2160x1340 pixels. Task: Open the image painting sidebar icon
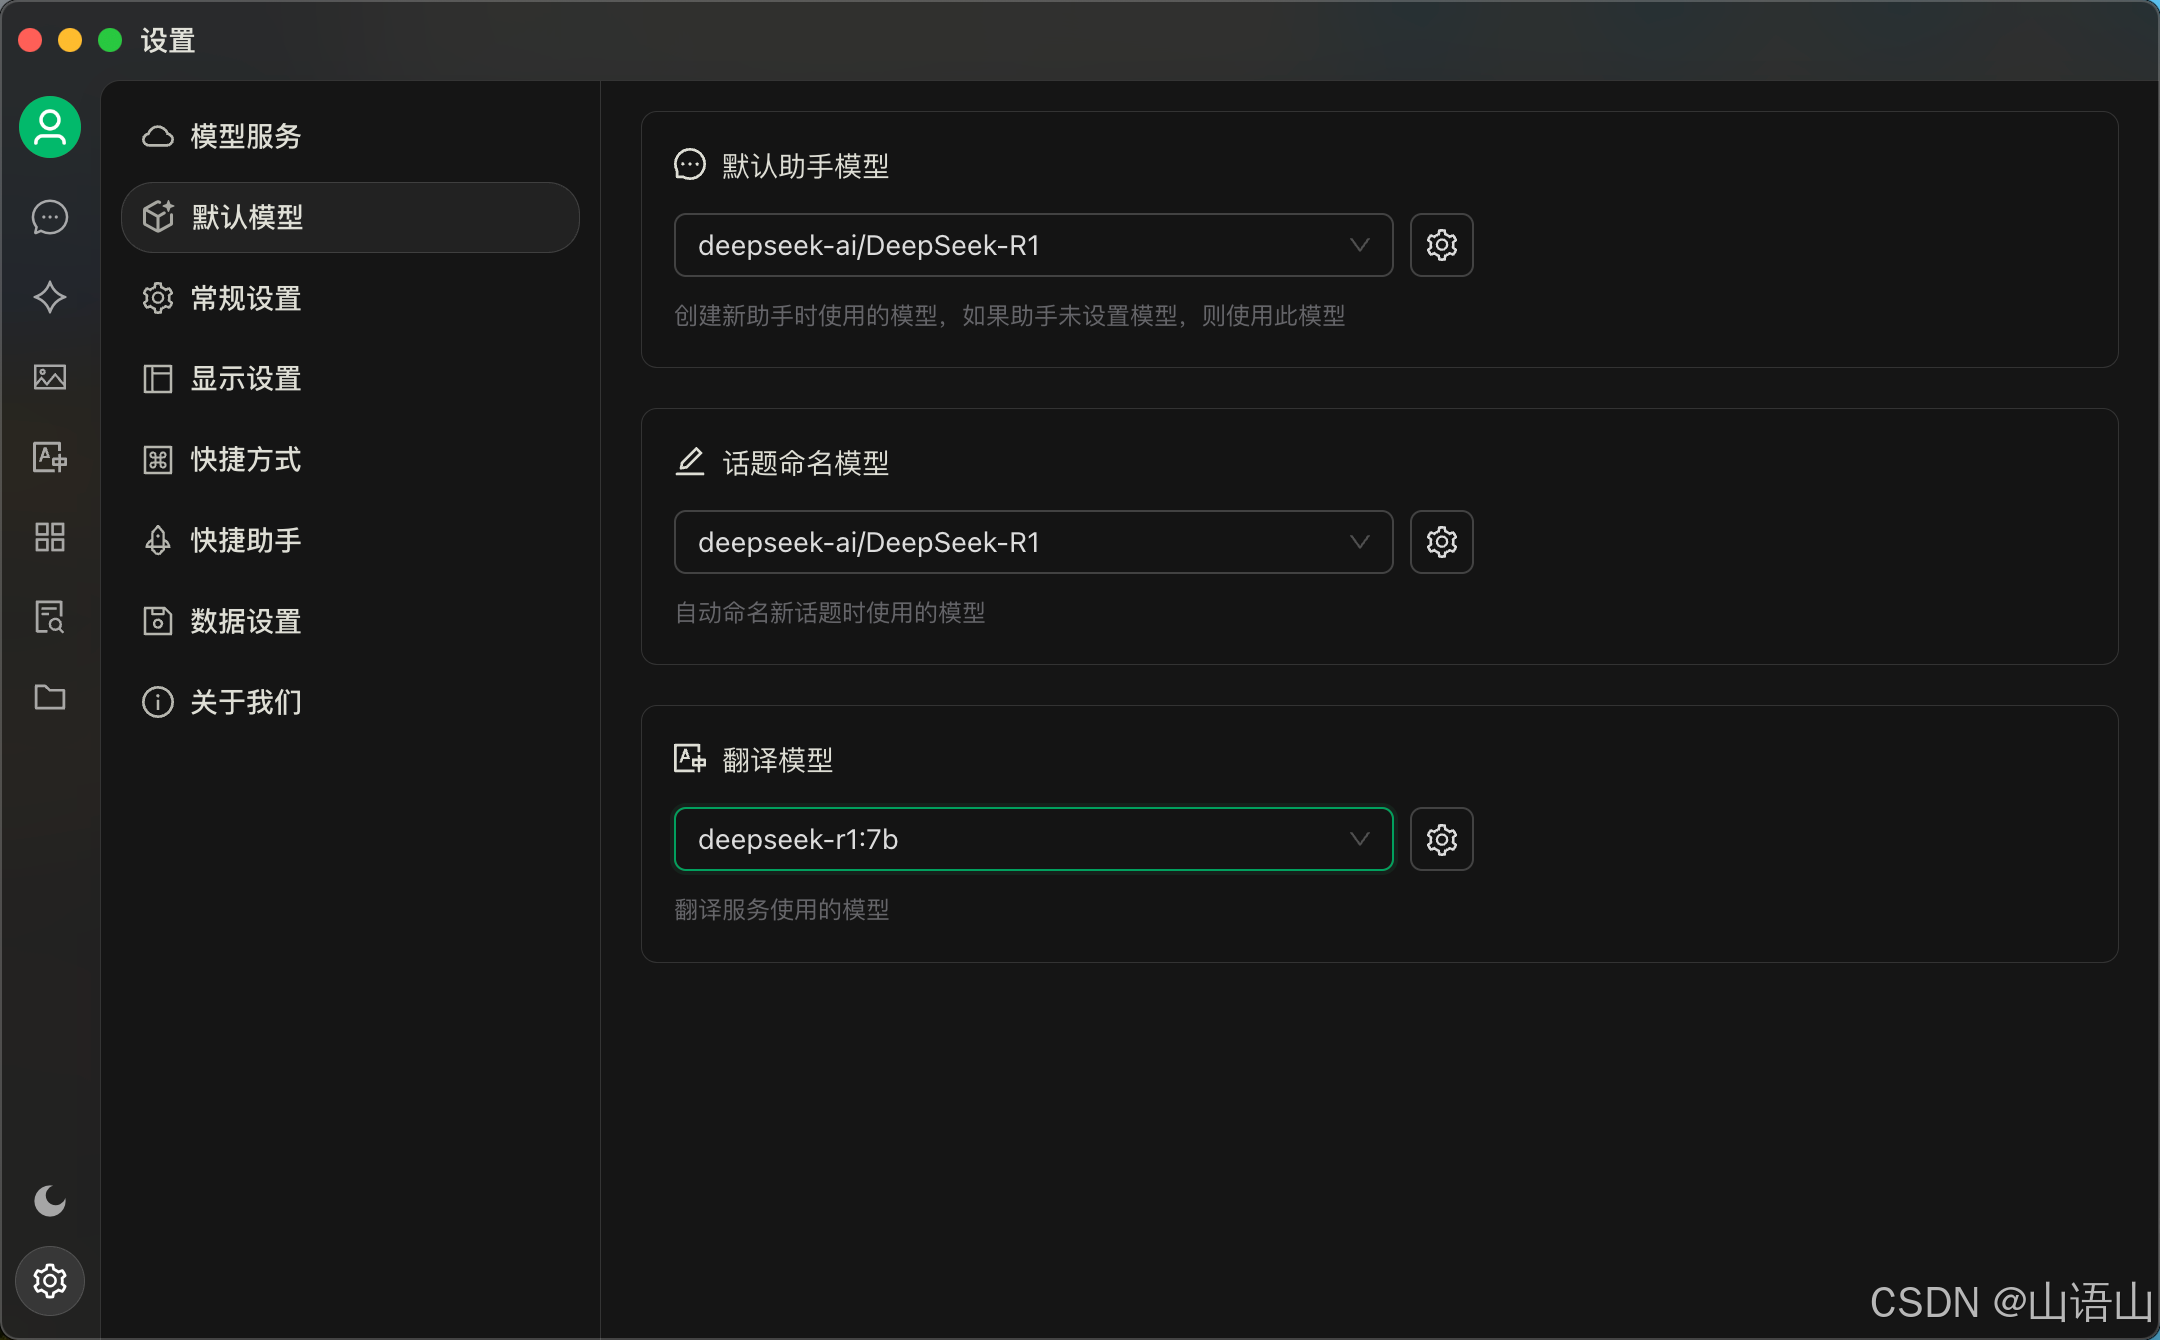point(50,377)
